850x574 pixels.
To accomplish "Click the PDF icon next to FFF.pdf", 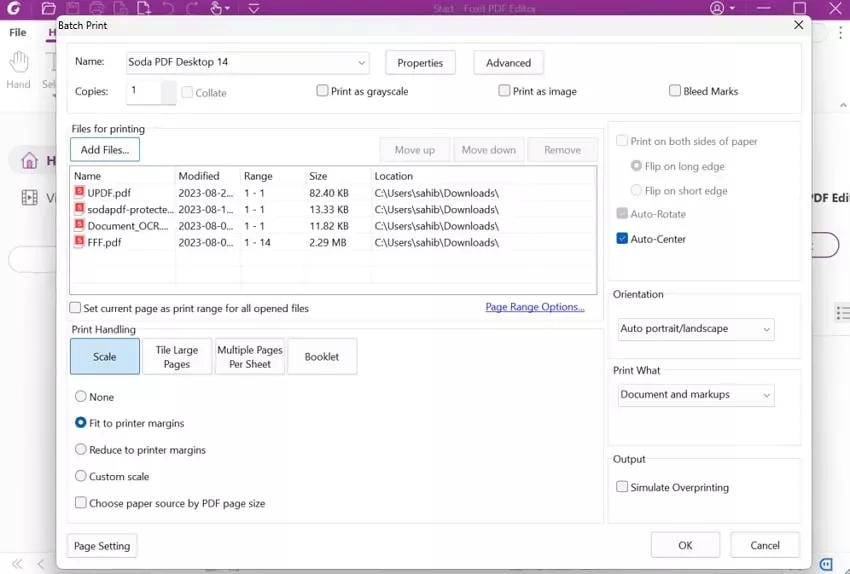I will (x=79, y=241).
